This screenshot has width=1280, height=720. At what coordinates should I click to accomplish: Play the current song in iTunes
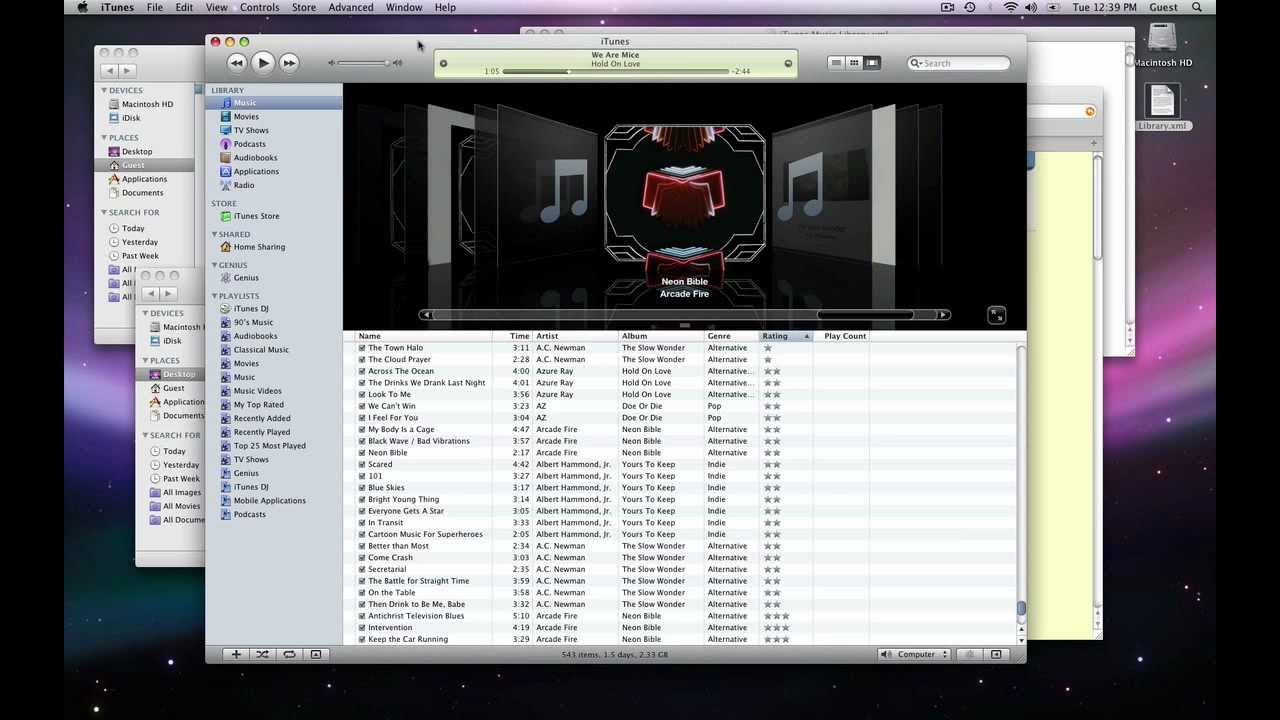[263, 63]
